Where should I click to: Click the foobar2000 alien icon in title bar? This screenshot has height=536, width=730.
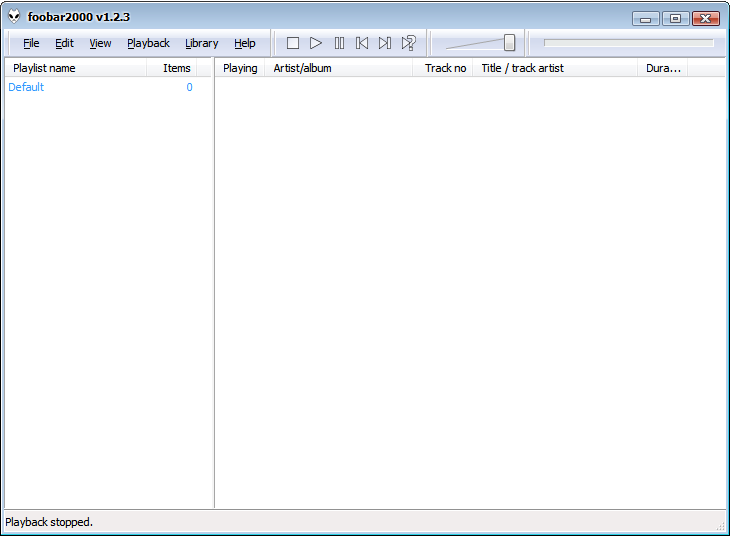tap(14, 16)
